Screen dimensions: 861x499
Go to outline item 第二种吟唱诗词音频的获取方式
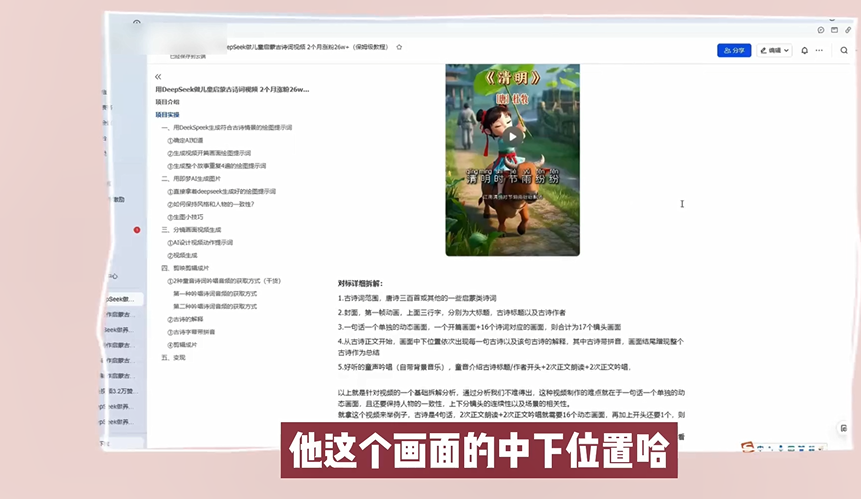pyautogui.click(x=215, y=307)
